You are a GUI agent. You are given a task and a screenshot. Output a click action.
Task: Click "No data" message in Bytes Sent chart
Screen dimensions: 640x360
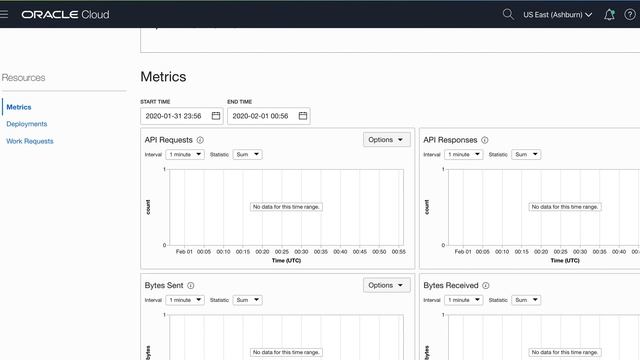coord(286,352)
